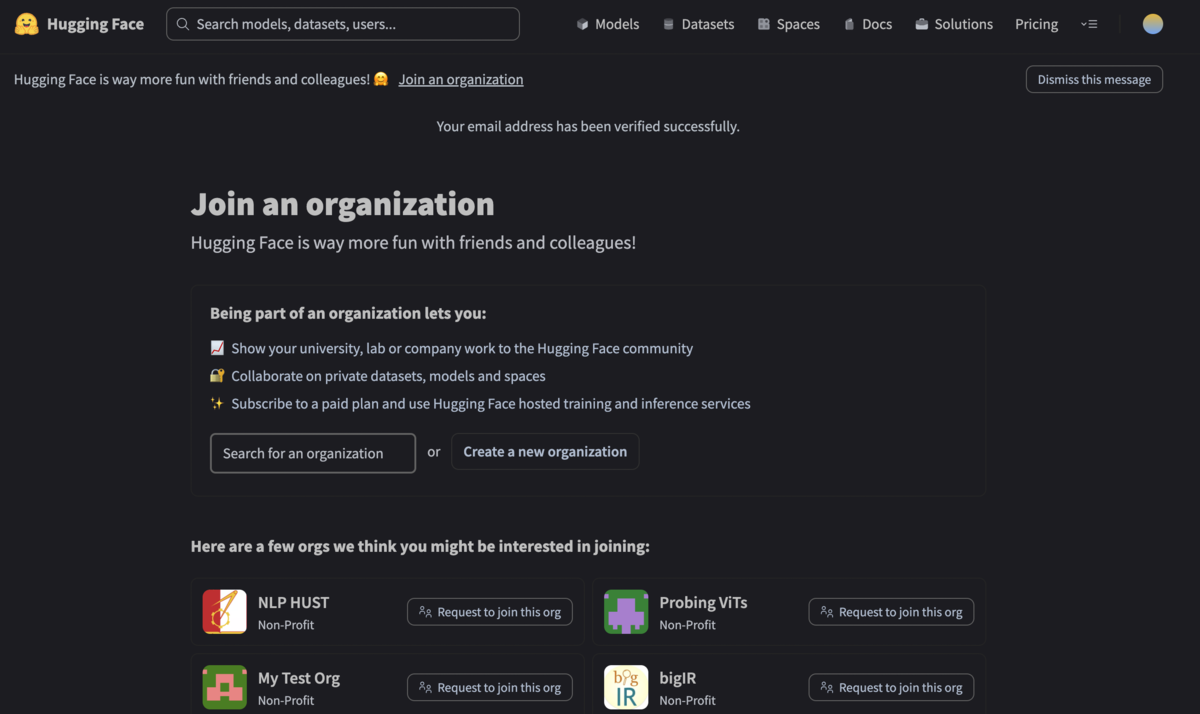Follow the Join an organization link
Image resolution: width=1200 pixels, height=714 pixels.
pos(461,80)
